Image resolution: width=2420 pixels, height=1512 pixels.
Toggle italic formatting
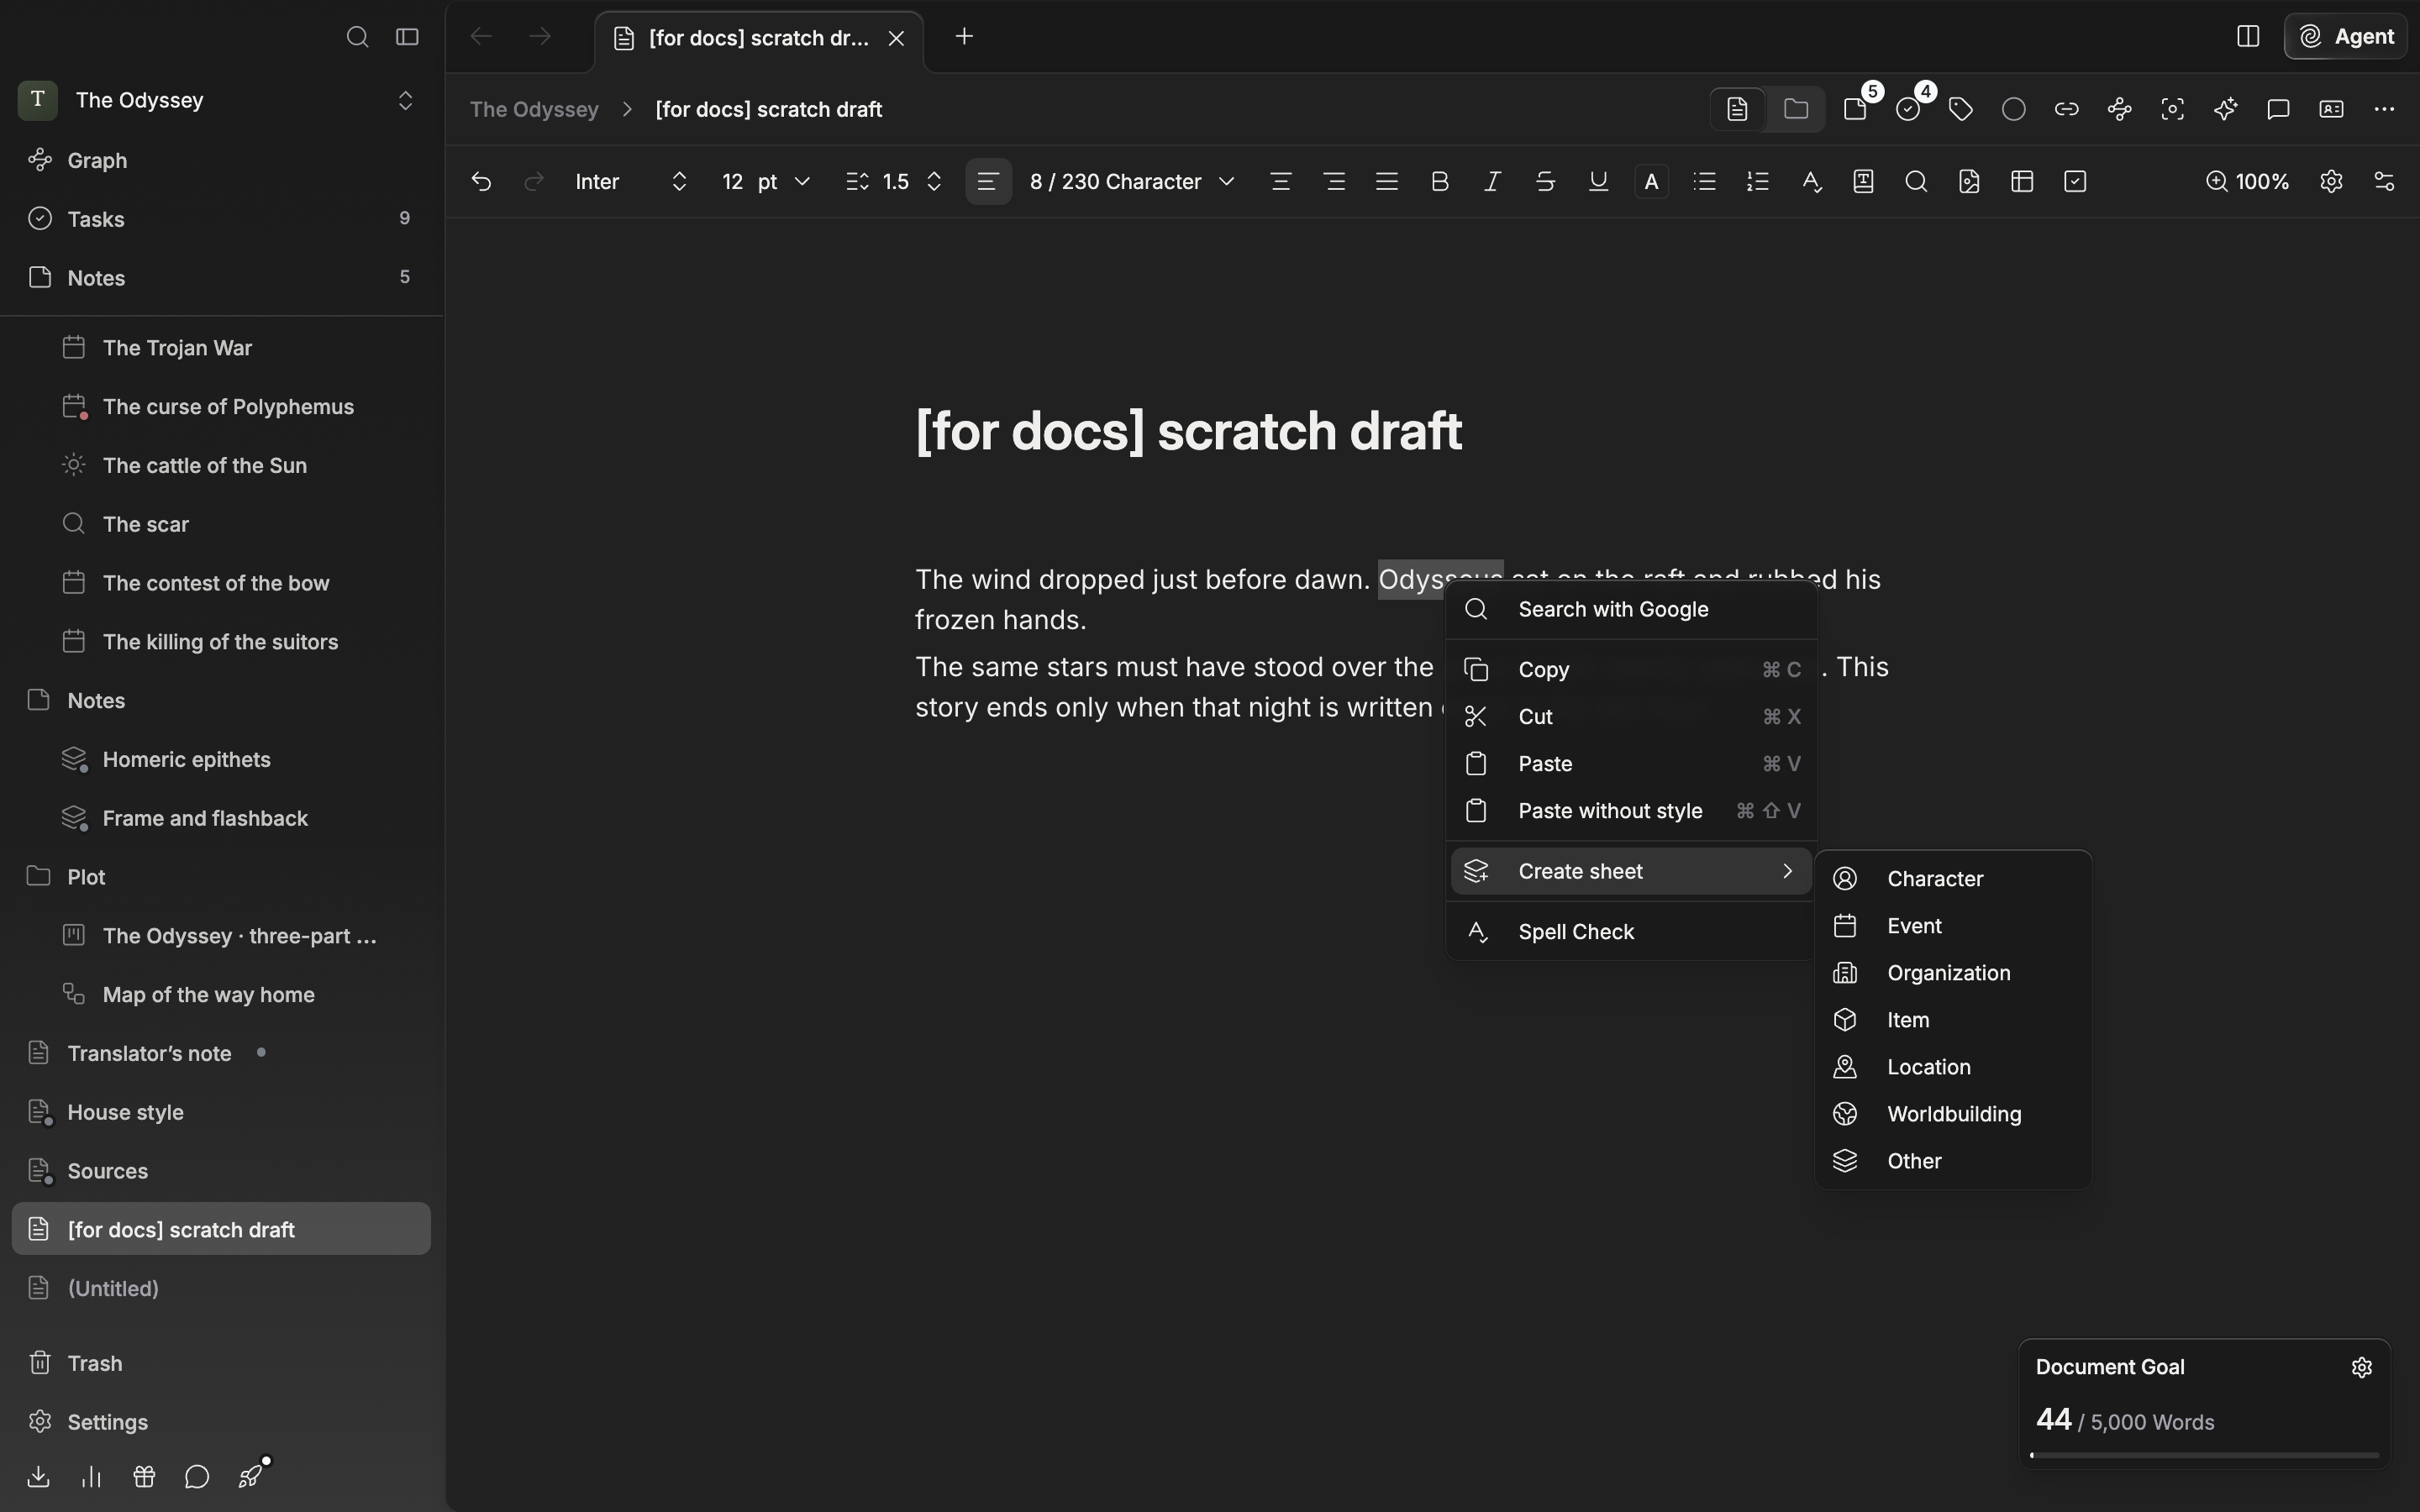tap(1493, 182)
